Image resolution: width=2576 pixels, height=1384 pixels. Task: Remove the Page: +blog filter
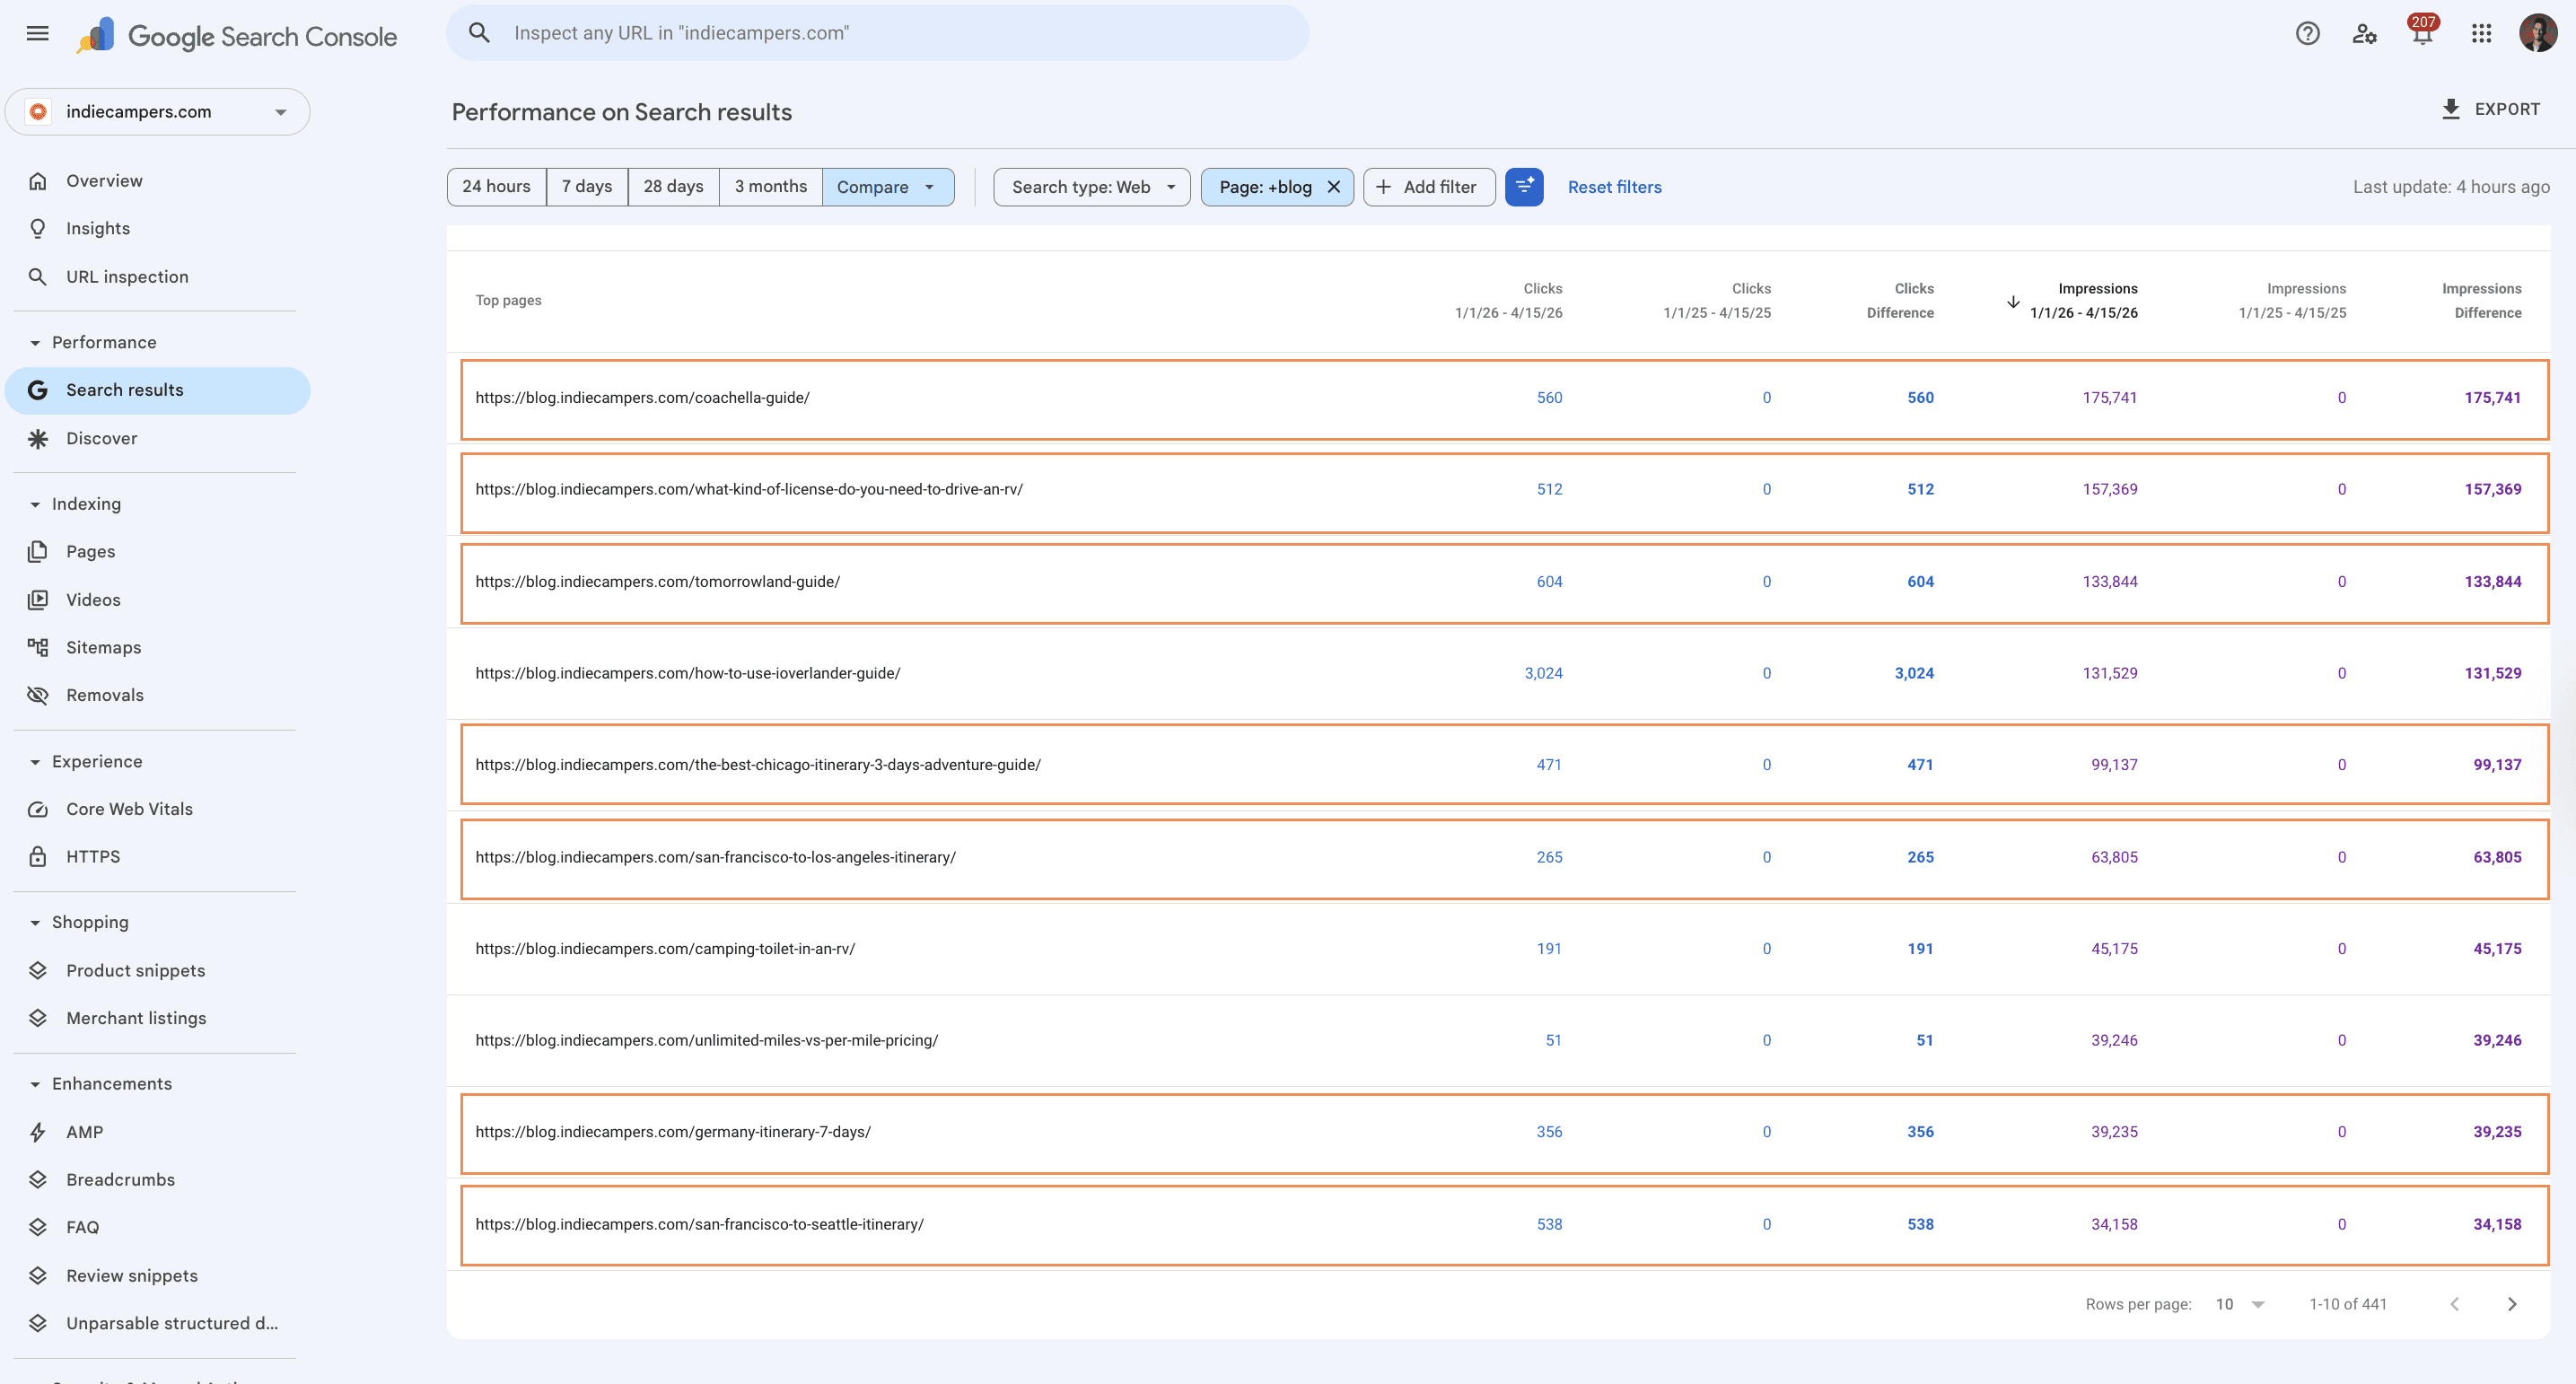pyautogui.click(x=1333, y=187)
